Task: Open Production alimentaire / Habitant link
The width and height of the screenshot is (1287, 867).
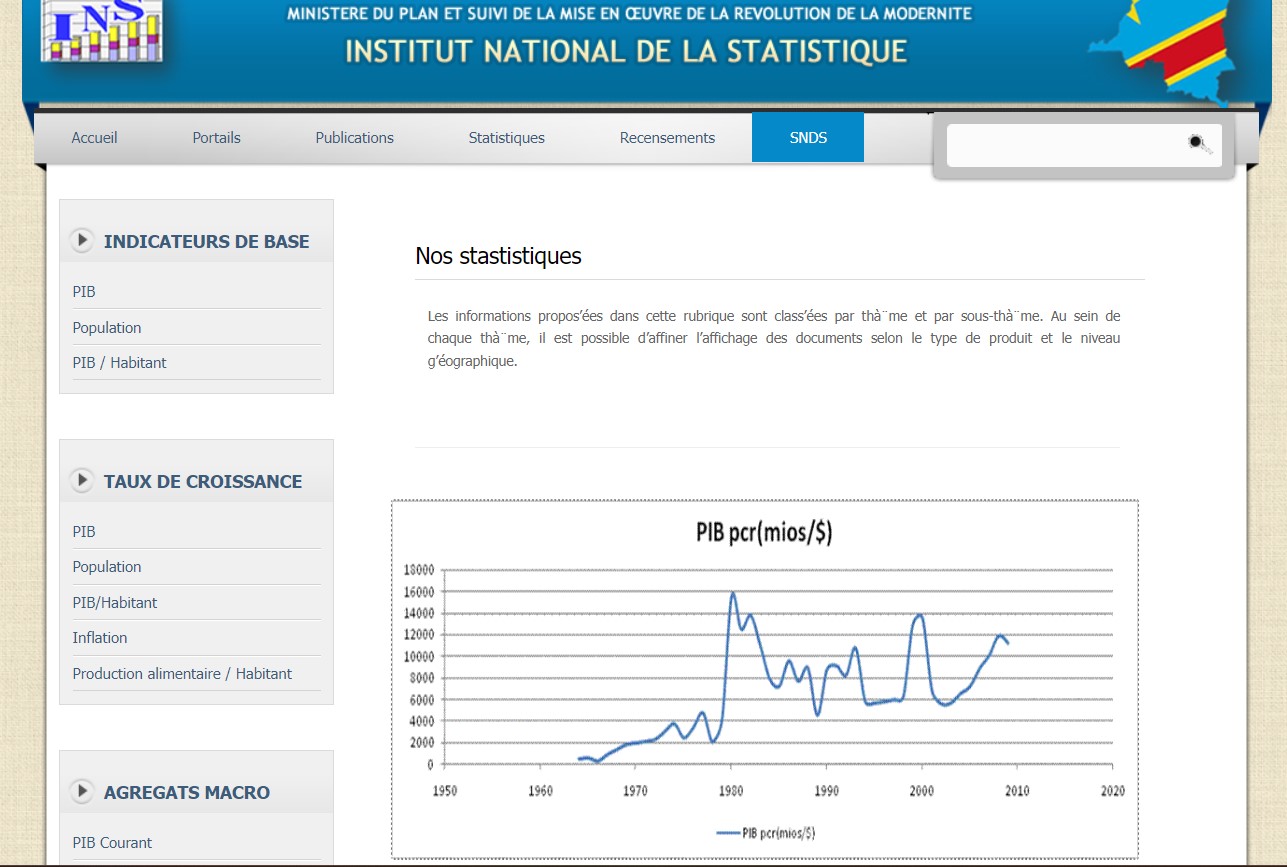Action: pyautogui.click(x=182, y=674)
